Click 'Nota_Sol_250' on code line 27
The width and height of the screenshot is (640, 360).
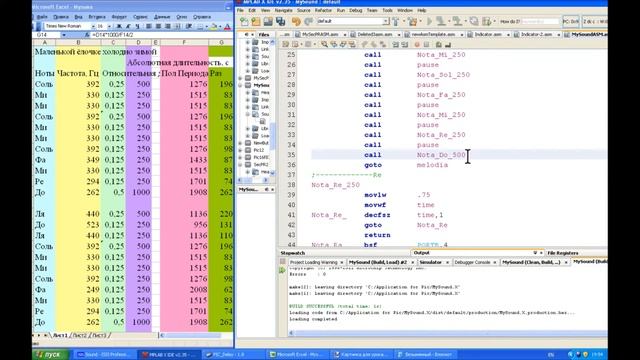click(443, 75)
